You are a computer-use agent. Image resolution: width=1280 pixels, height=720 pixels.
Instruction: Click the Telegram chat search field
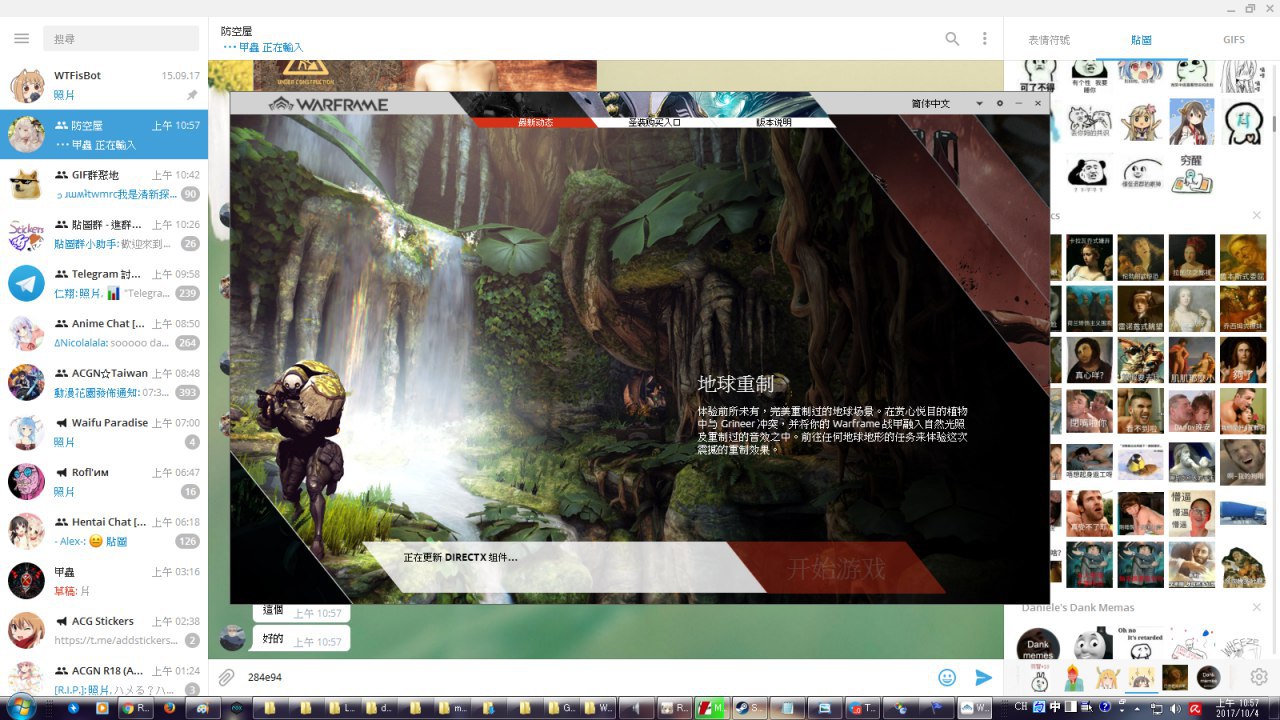[x=121, y=38]
